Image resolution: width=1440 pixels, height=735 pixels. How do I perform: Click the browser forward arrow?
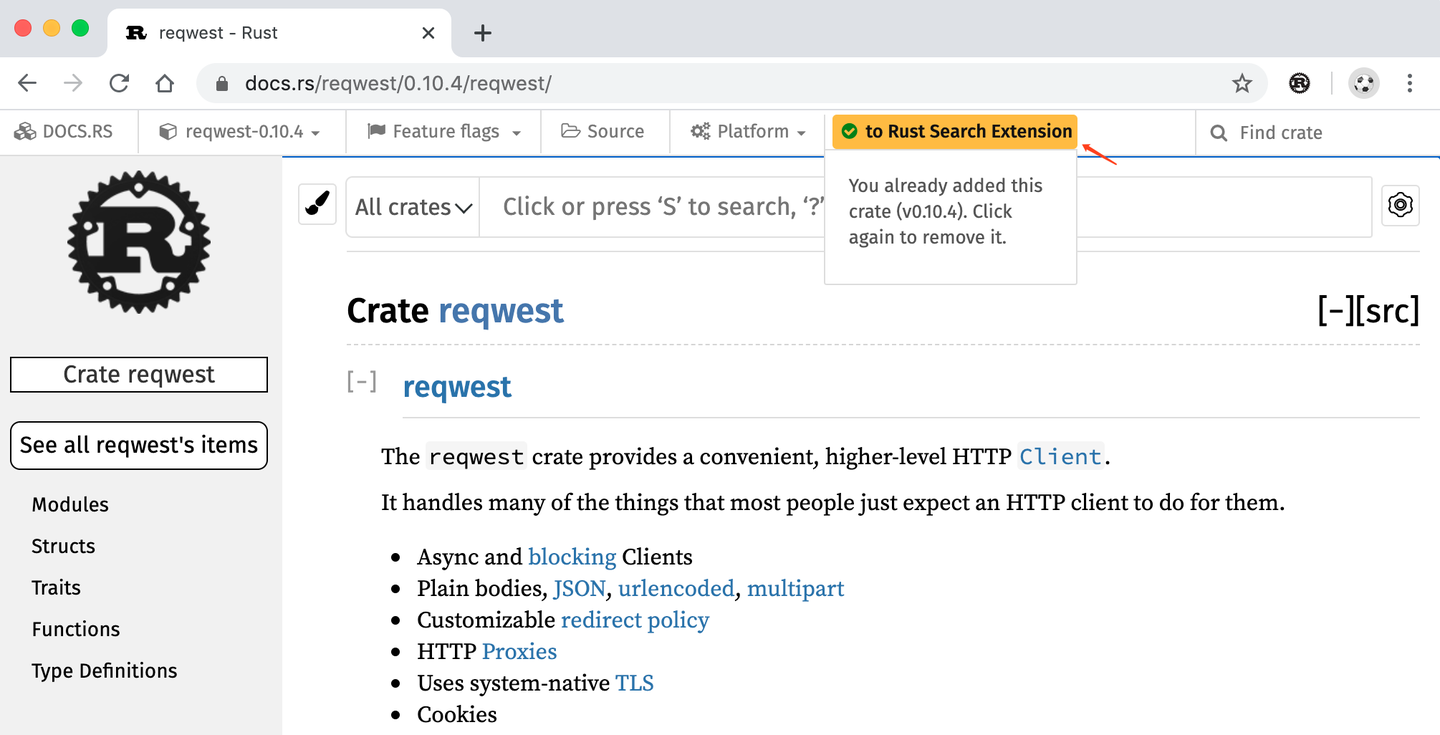[73, 83]
